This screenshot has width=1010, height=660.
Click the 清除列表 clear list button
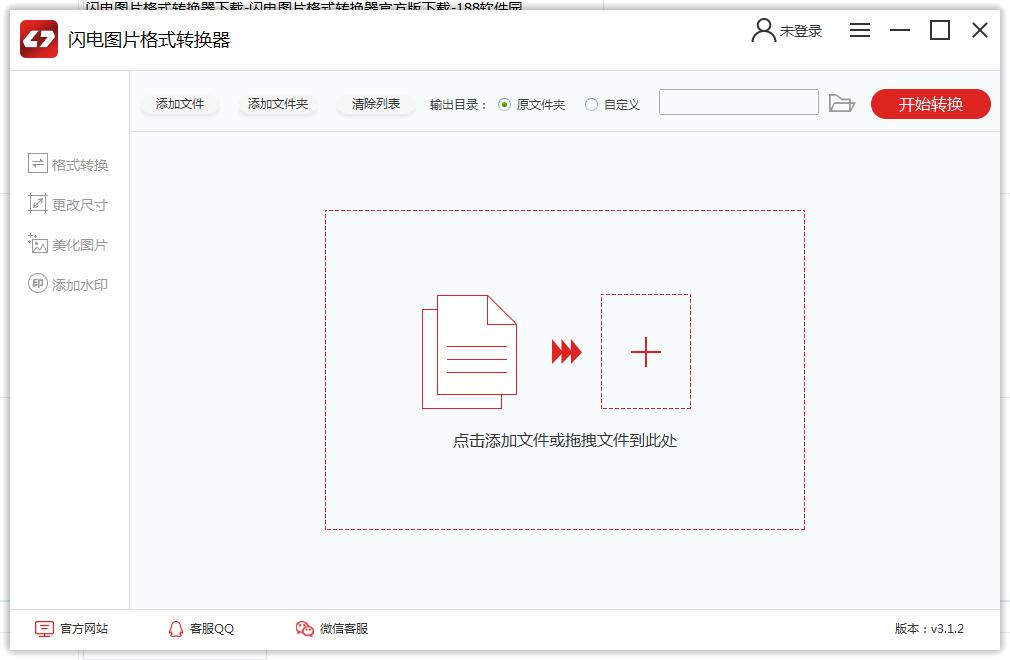point(375,103)
